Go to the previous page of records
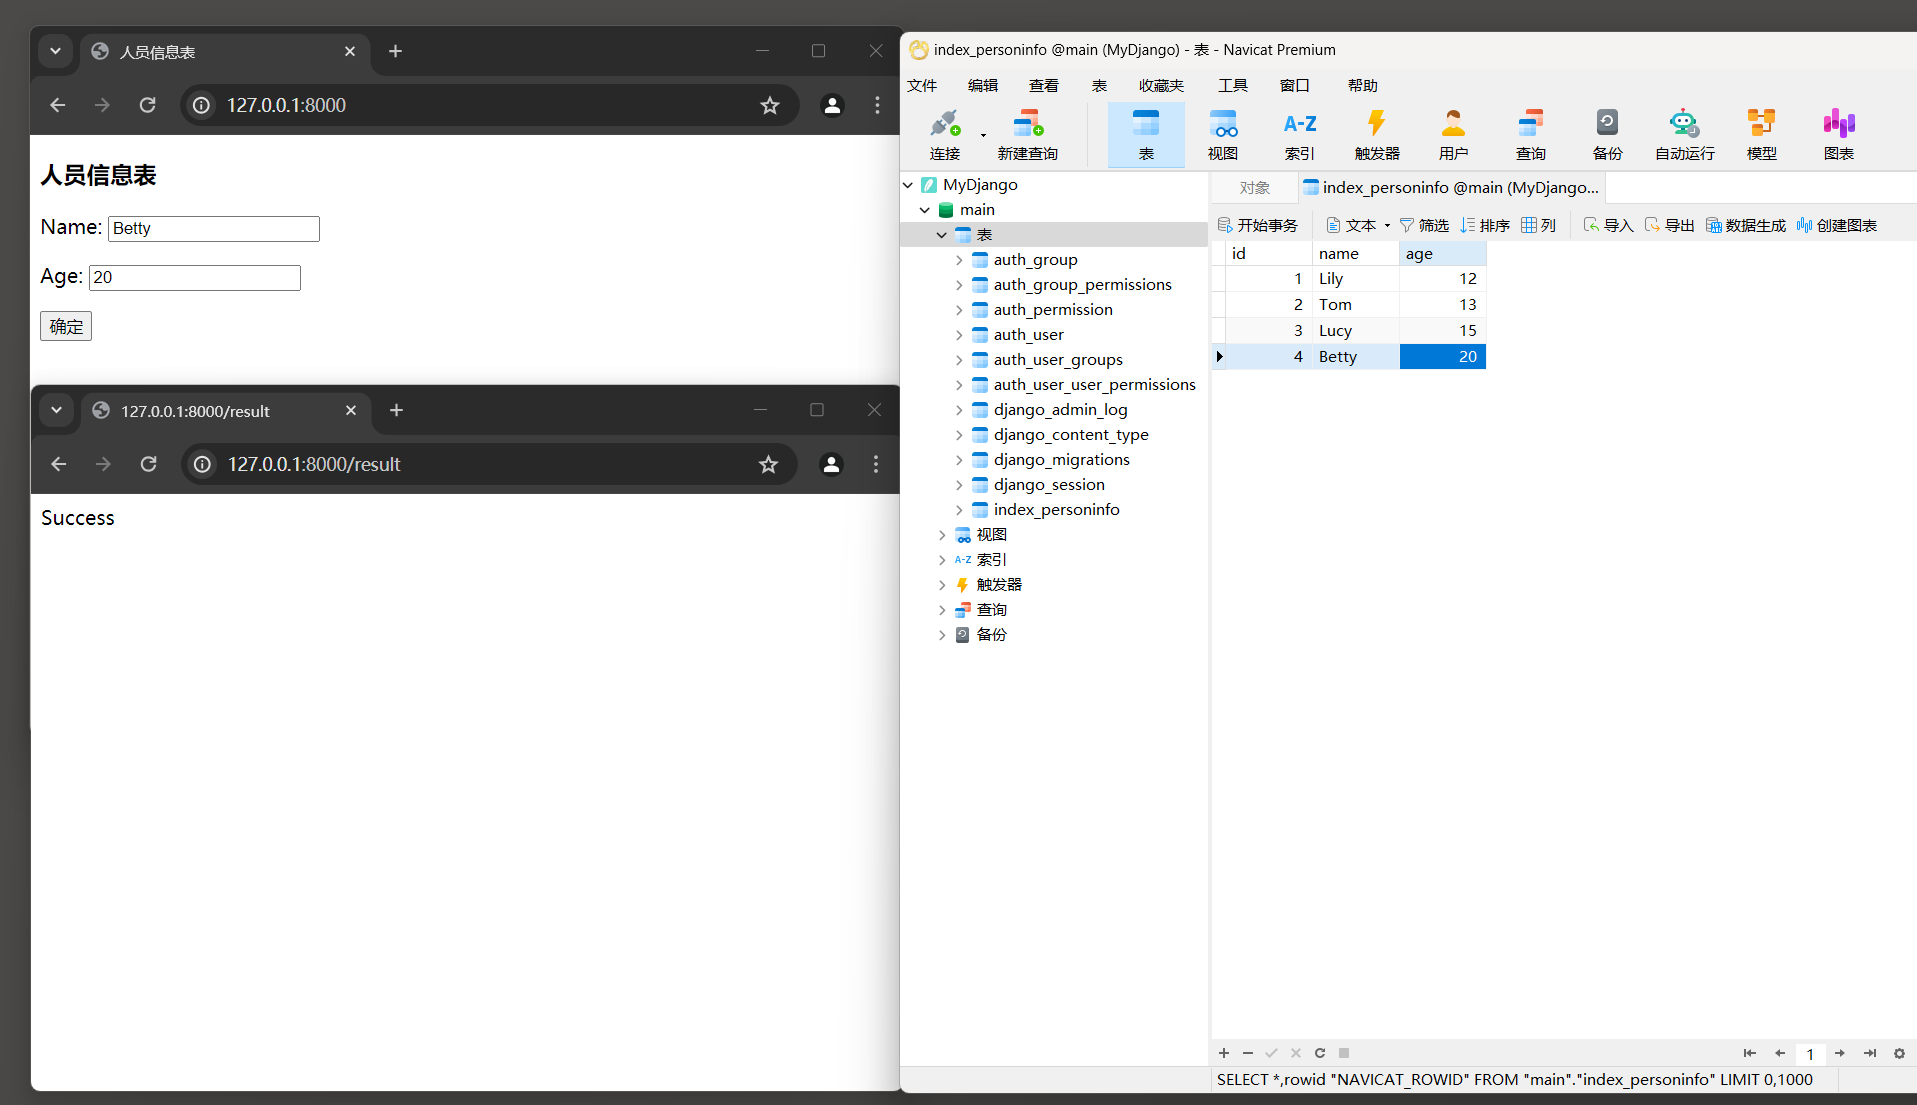The image size is (1917, 1105). click(1780, 1053)
